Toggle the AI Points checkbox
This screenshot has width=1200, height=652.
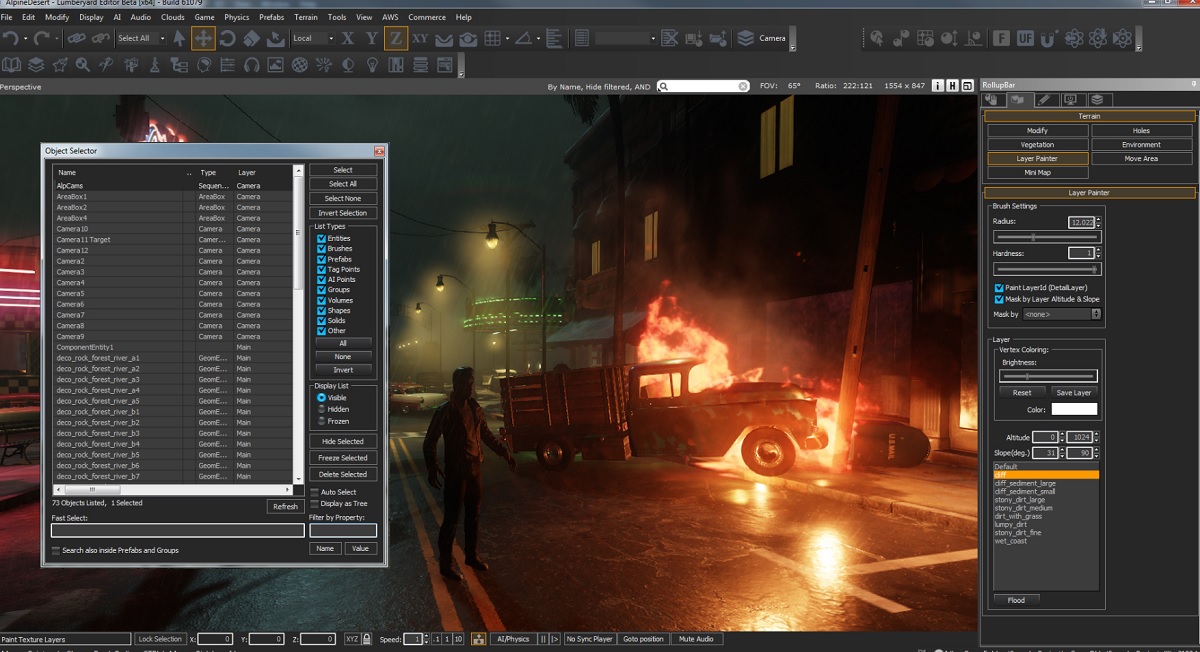tap(322, 279)
